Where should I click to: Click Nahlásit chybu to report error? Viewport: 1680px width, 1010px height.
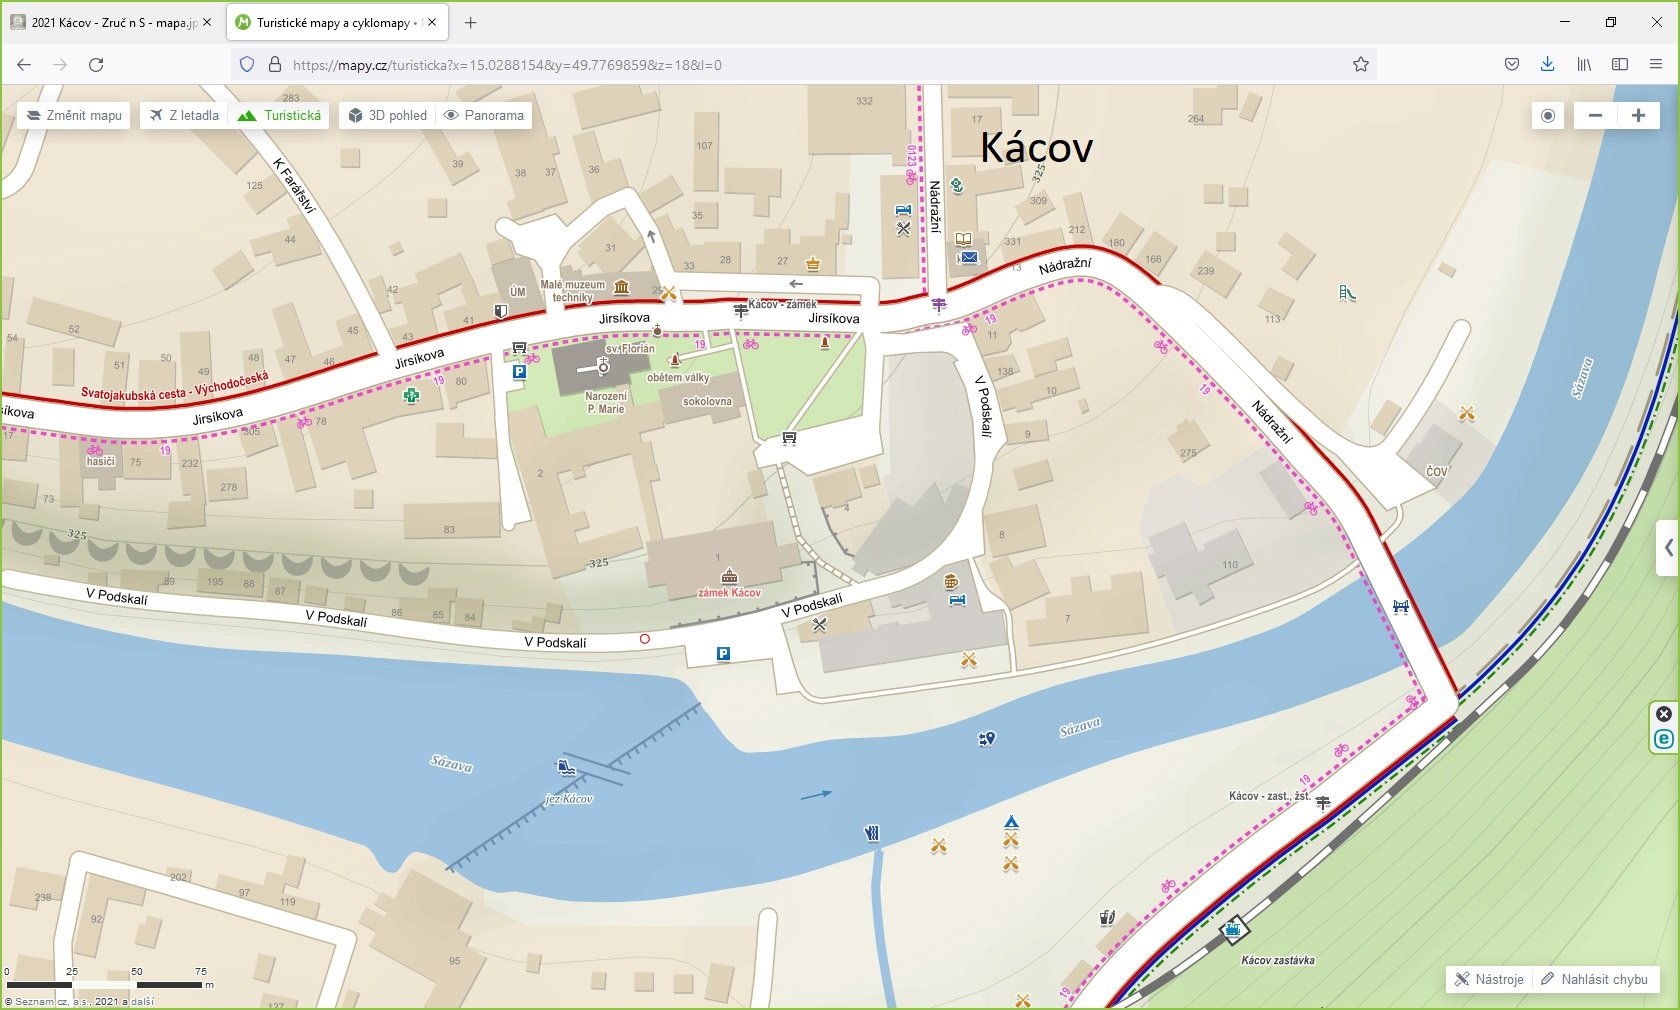pos(1594,979)
